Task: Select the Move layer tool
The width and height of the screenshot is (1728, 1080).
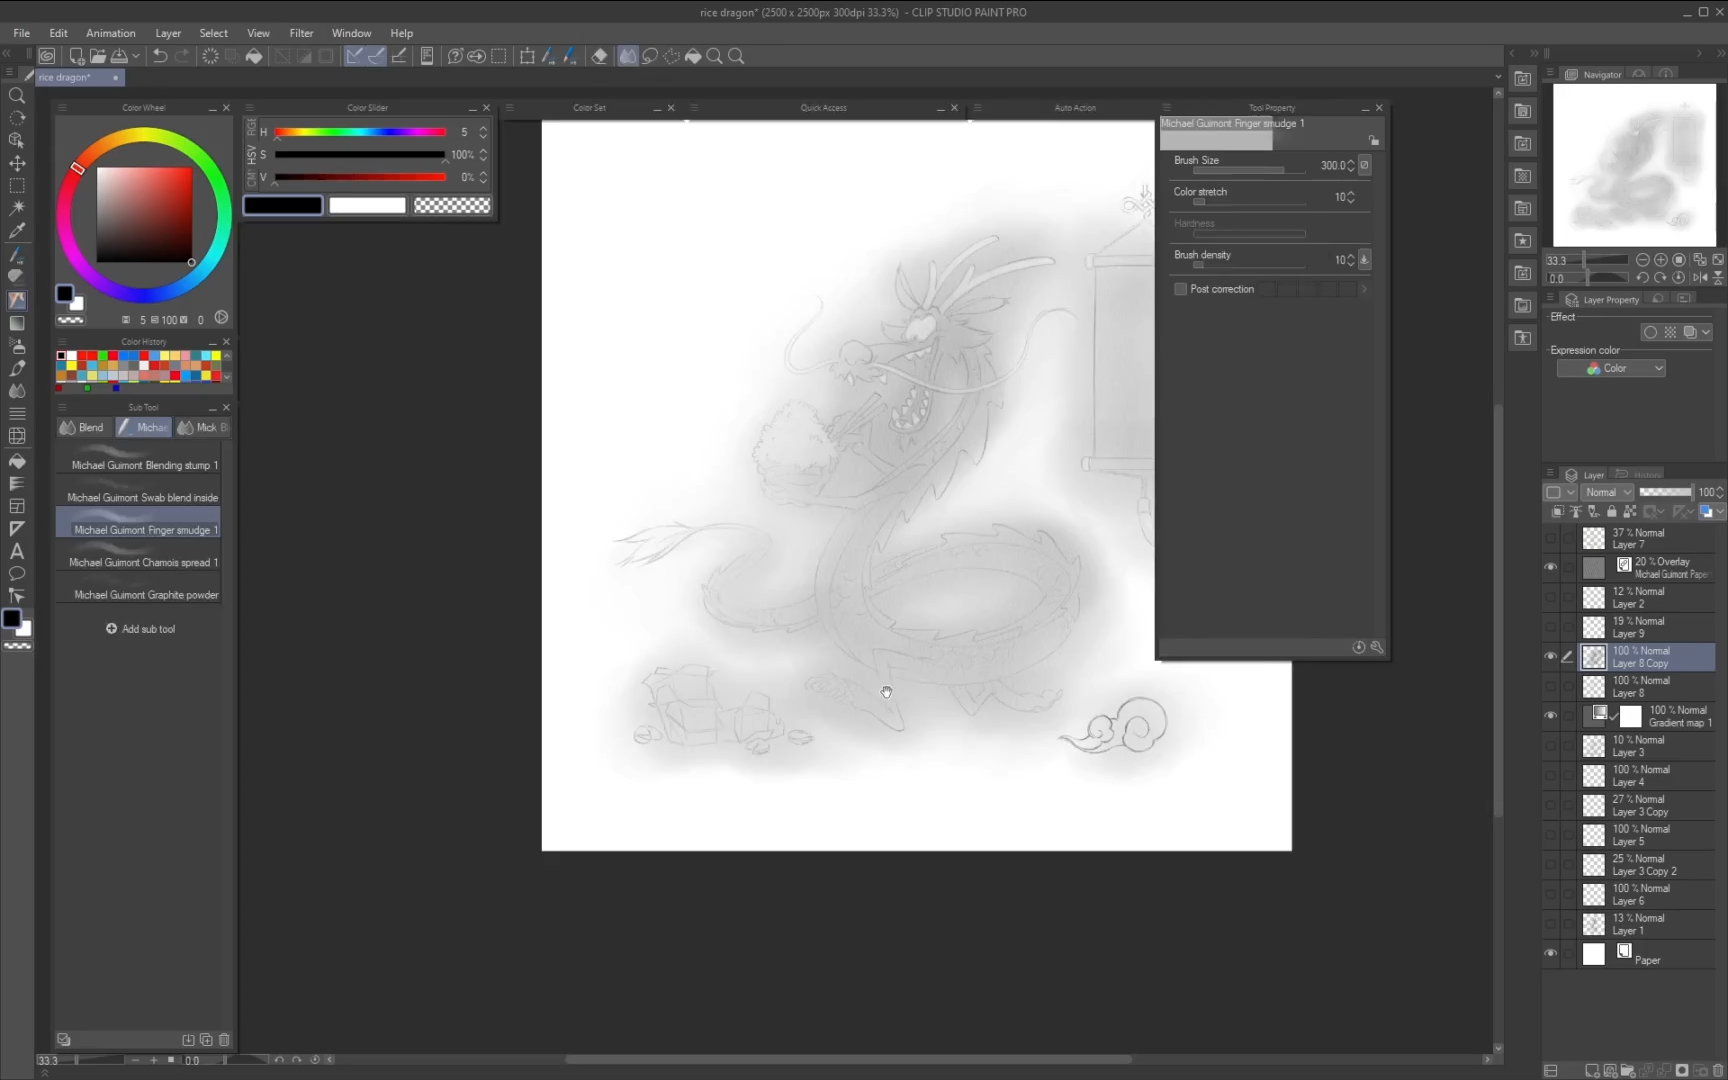Action: 17,163
